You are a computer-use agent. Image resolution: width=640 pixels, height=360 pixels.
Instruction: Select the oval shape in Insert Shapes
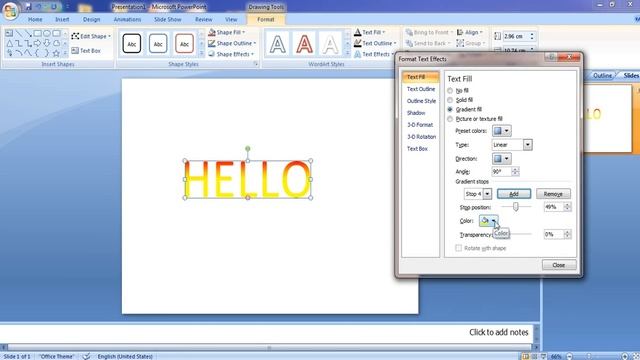pos(47,33)
